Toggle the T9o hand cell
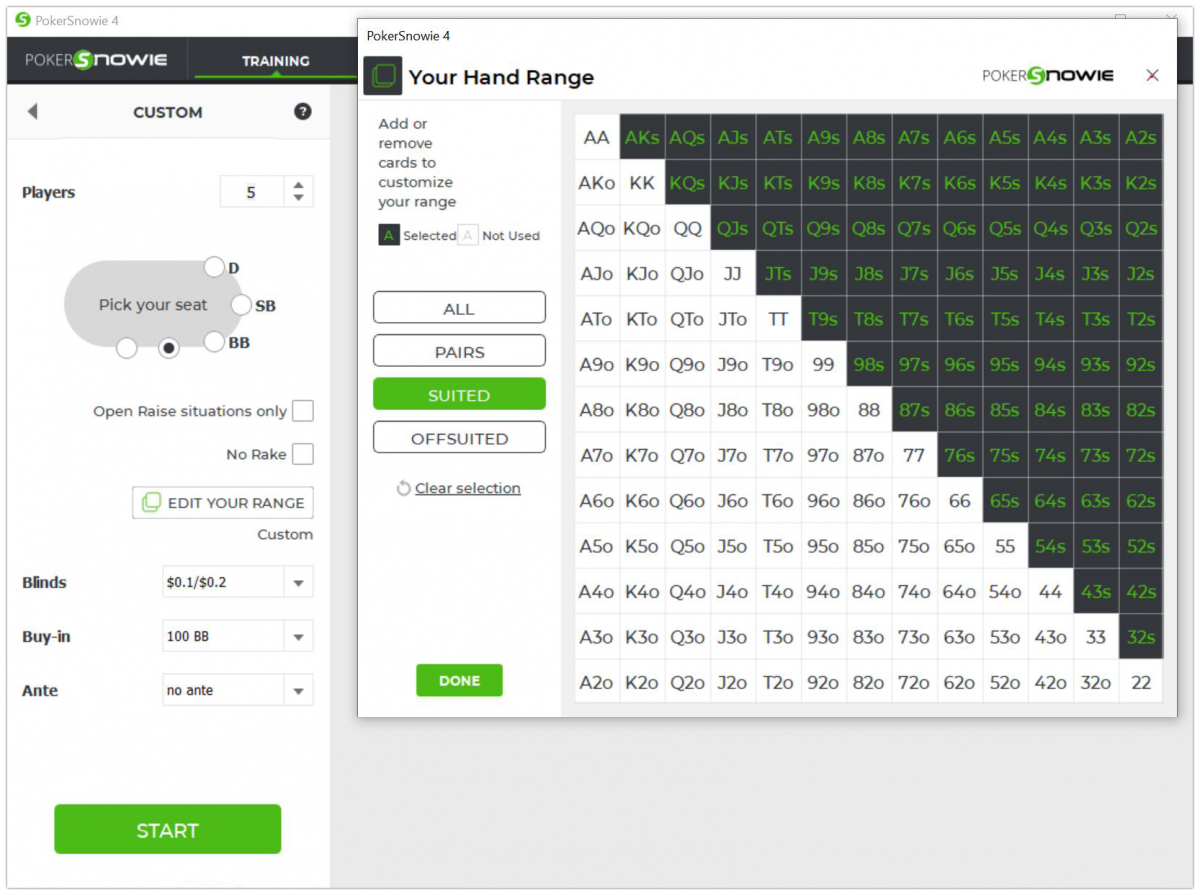Viewport: 1200px width, 895px height. tap(778, 364)
